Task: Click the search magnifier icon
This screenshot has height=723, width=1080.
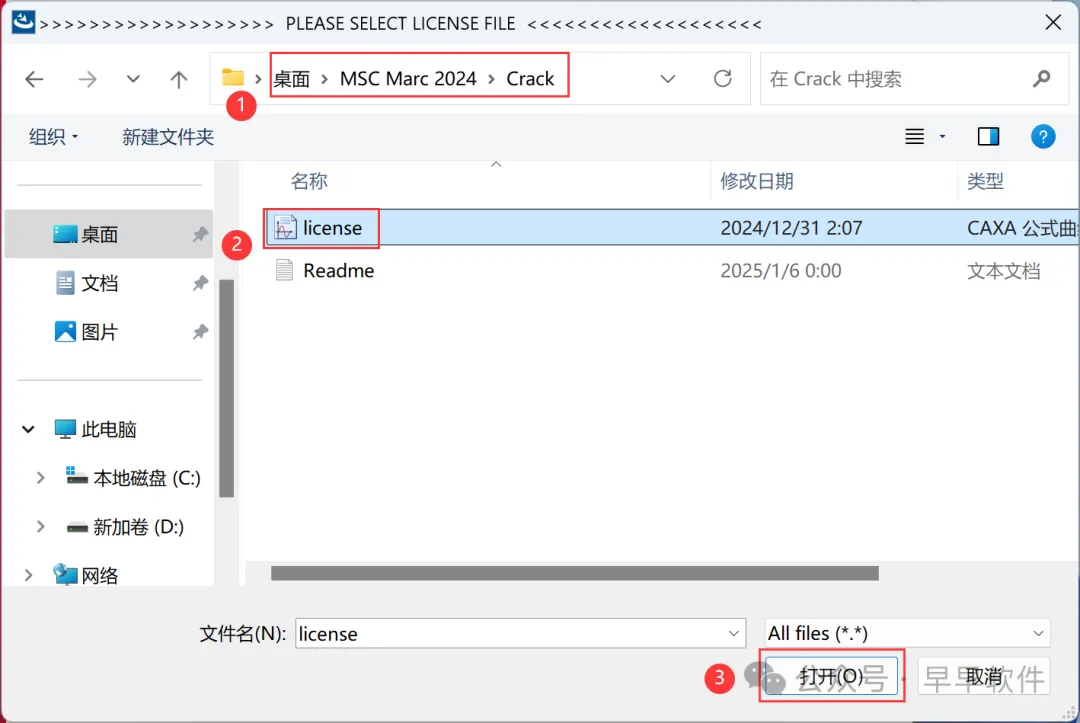Action: click(x=1041, y=78)
